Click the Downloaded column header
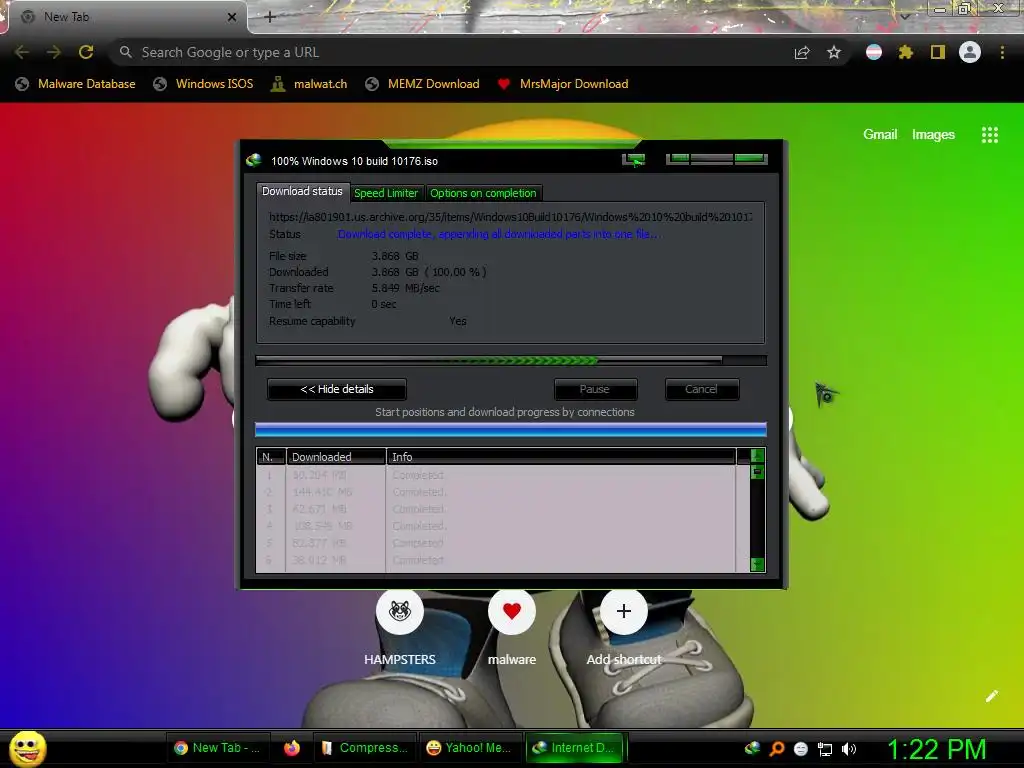The width and height of the screenshot is (1024, 768). (336, 456)
